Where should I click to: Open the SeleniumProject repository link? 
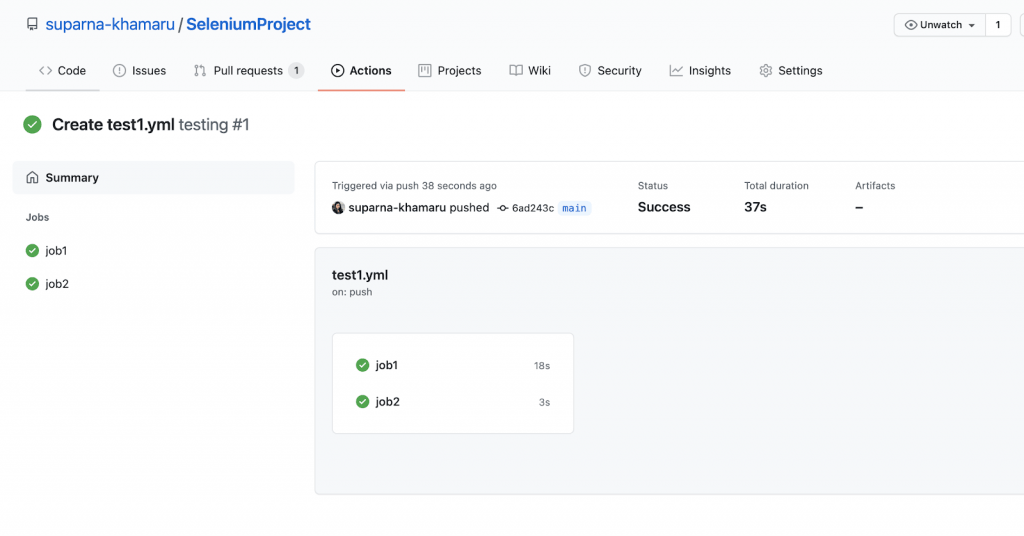(248, 24)
